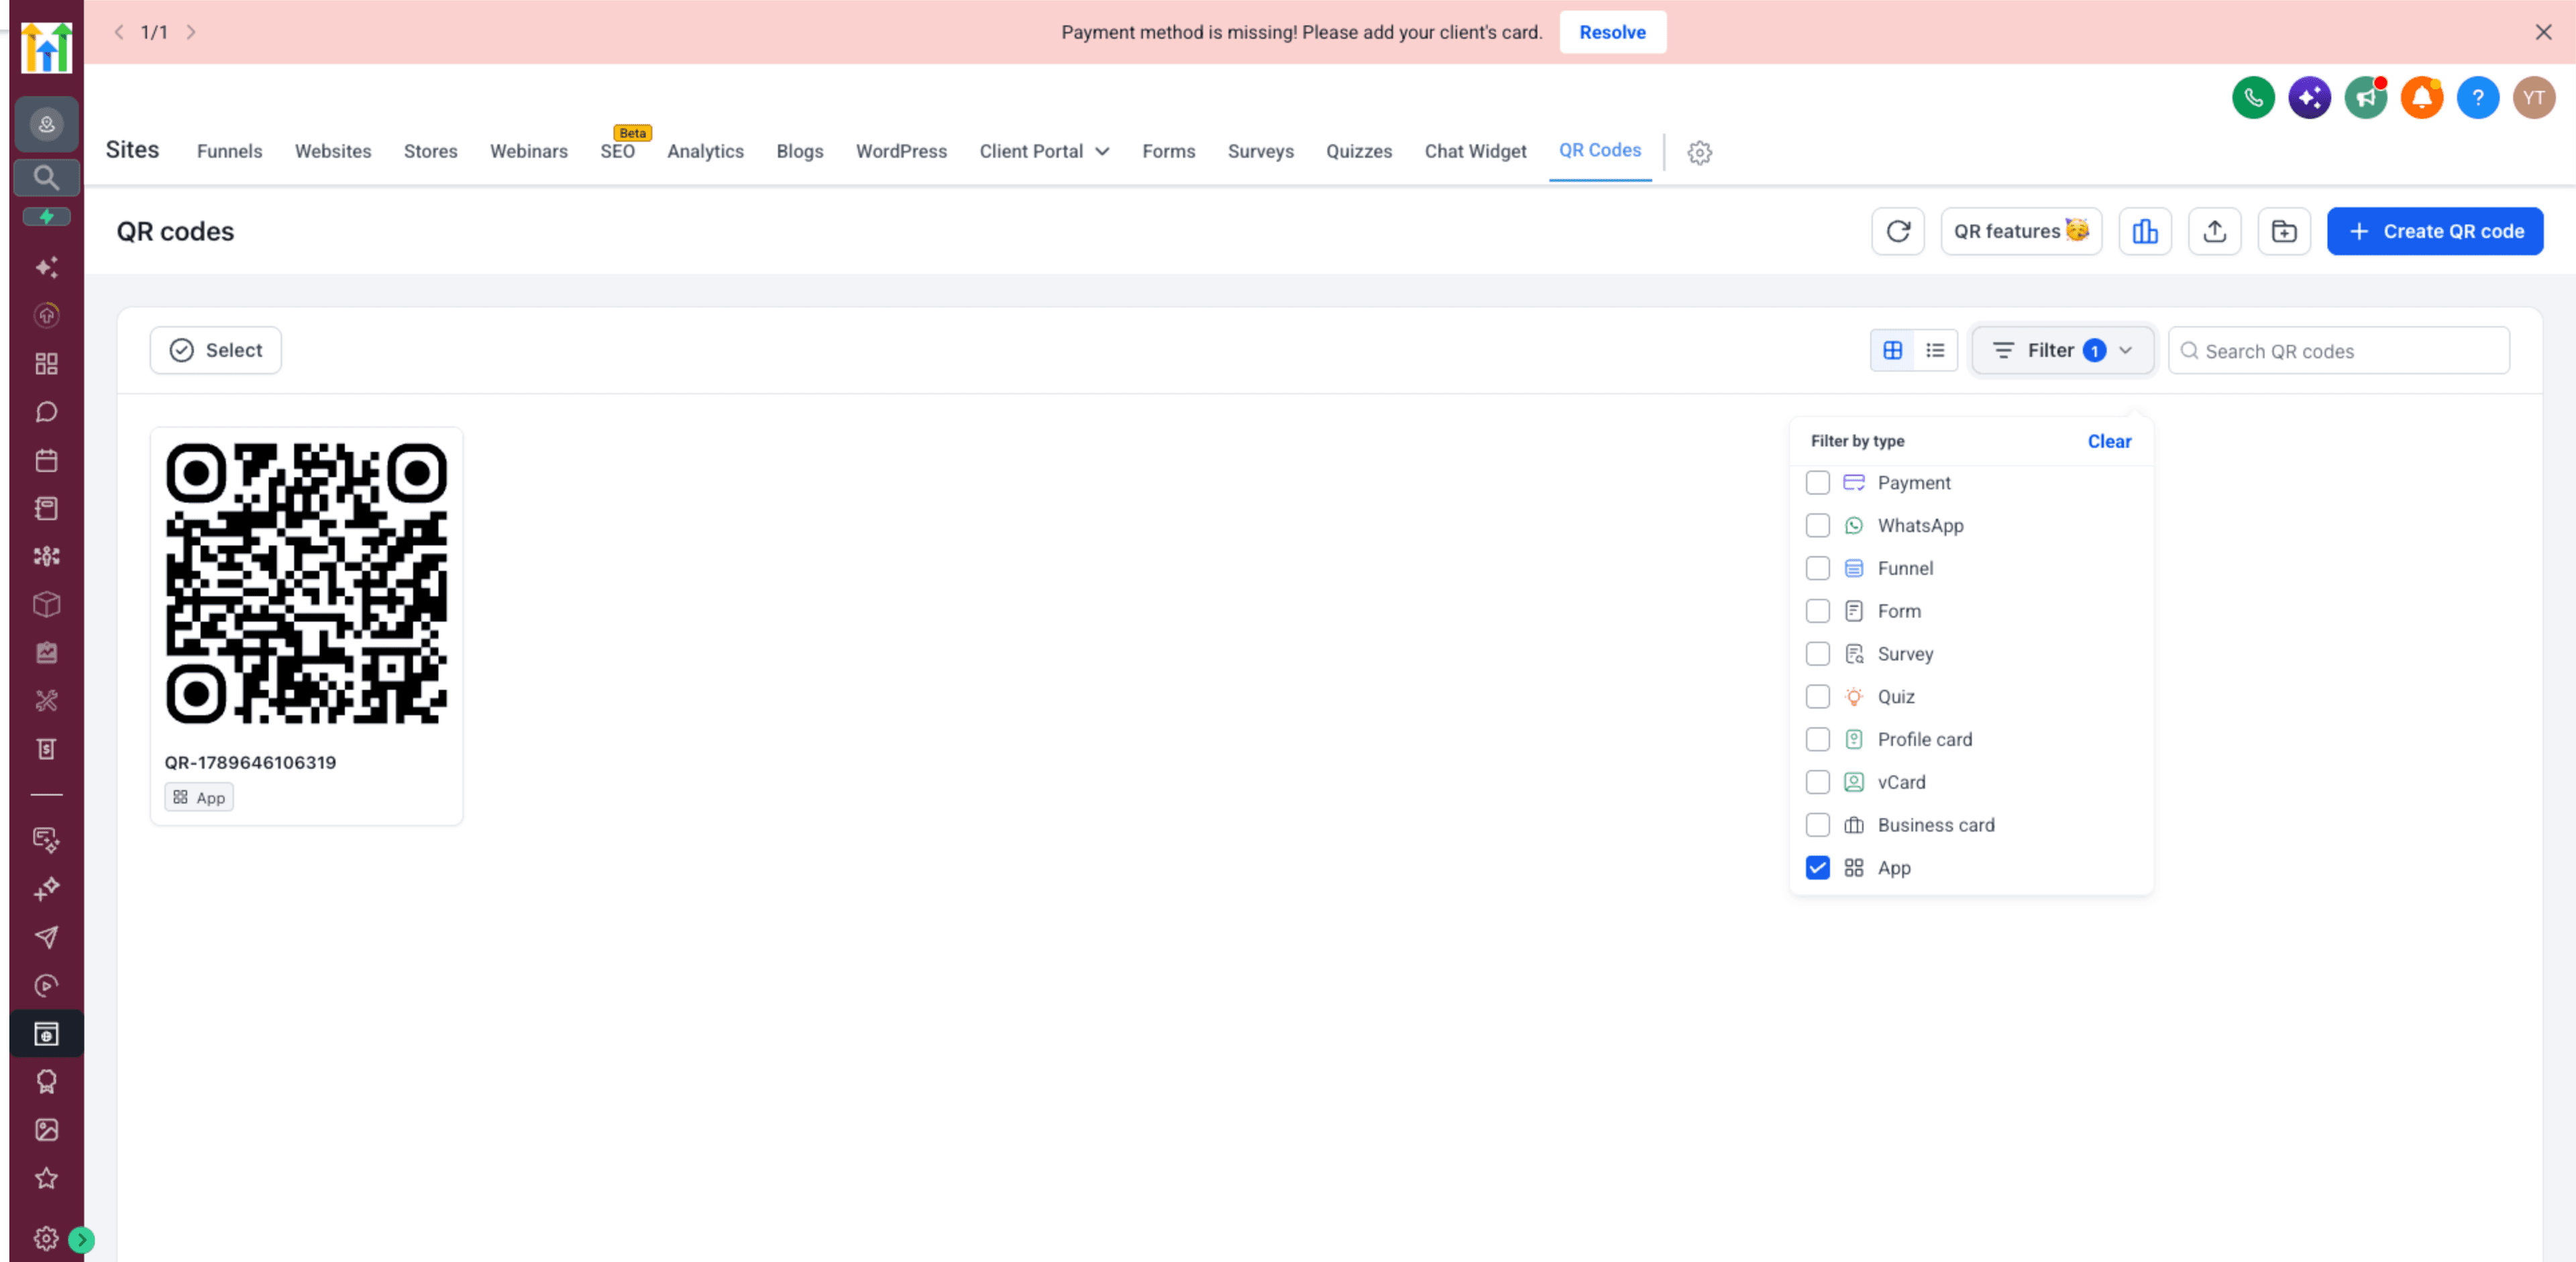The image size is (2576, 1262).
Task: Open the Quizzes tab
Action: (1358, 151)
